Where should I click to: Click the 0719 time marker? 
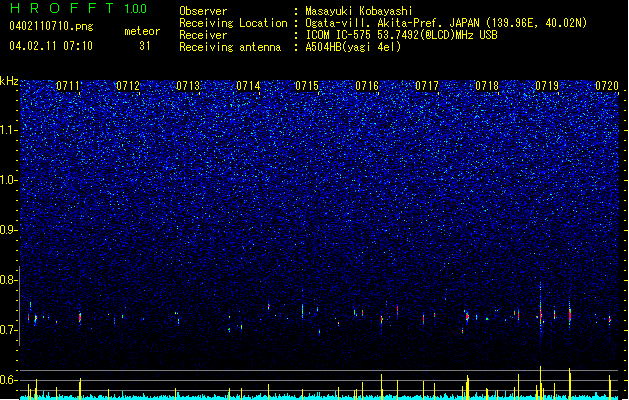click(547, 86)
